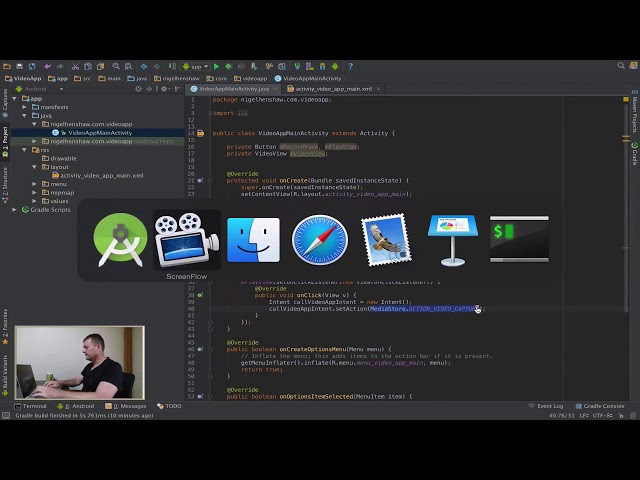
Task: Click the Help question mark icon
Action: click(x=350, y=66)
